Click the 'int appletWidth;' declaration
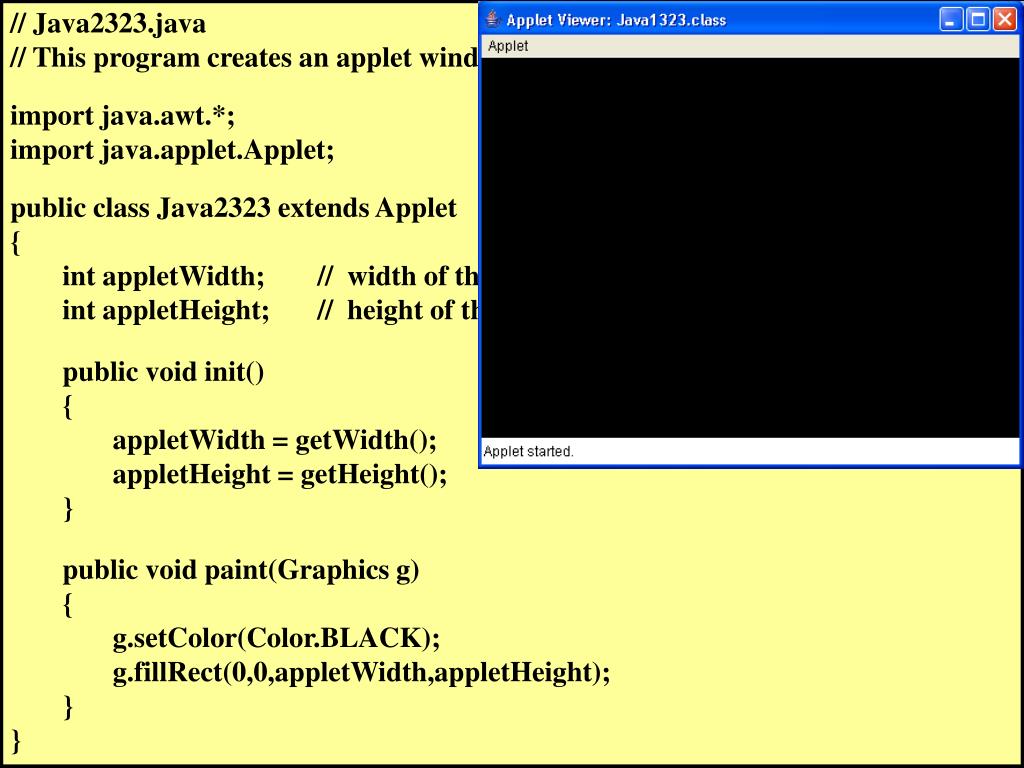Image resolution: width=1024 pixels, height=768 pixels. 163,276
